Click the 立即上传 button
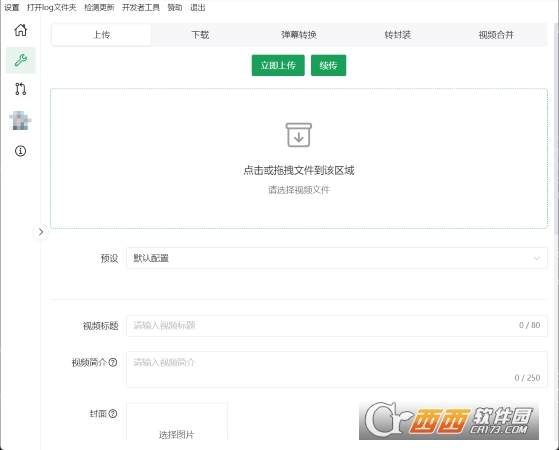 click(x=278, y=65)
